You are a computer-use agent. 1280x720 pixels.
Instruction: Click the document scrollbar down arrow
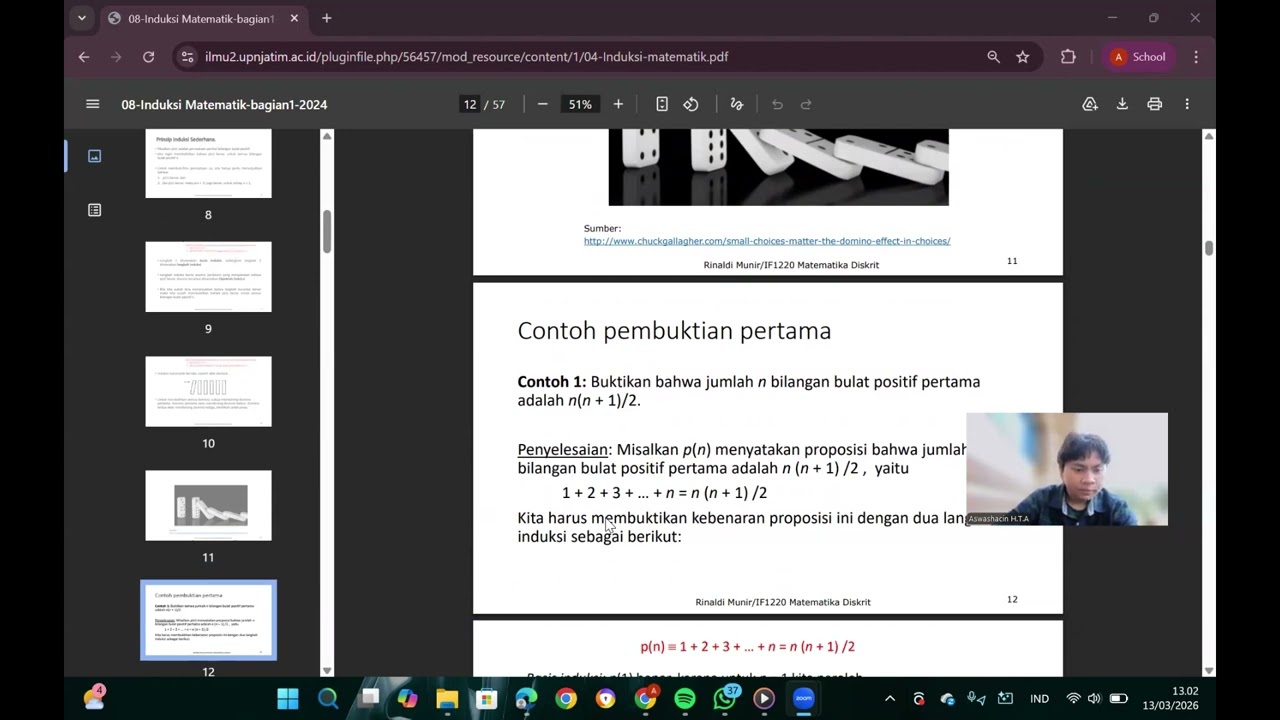click(1209, 670)
